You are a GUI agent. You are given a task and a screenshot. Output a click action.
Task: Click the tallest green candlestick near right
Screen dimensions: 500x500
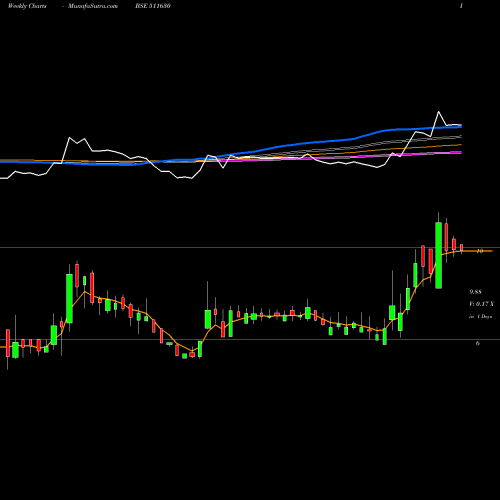[439, 255]
